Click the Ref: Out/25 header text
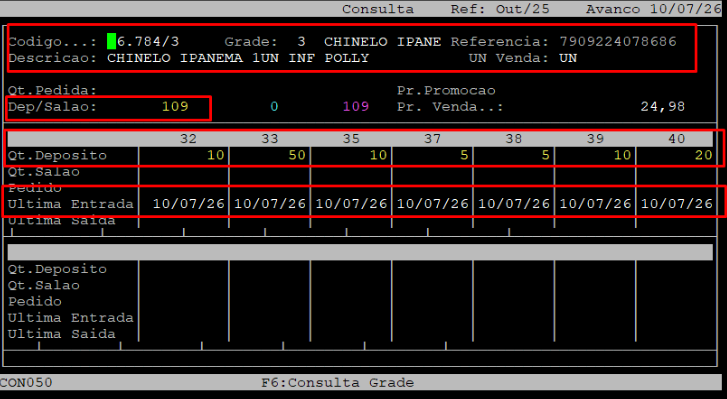The image size is (727, 399). pos(500,9)
